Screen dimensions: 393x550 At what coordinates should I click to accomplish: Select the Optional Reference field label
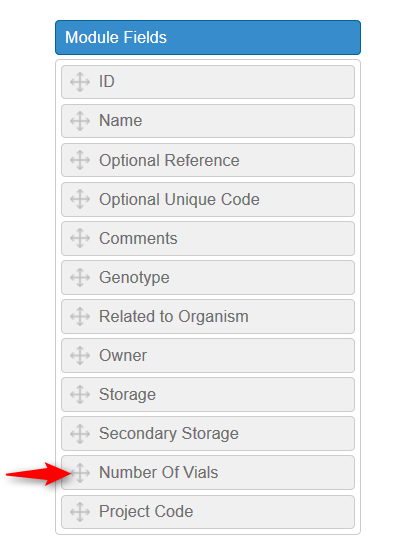coord(169,161)
